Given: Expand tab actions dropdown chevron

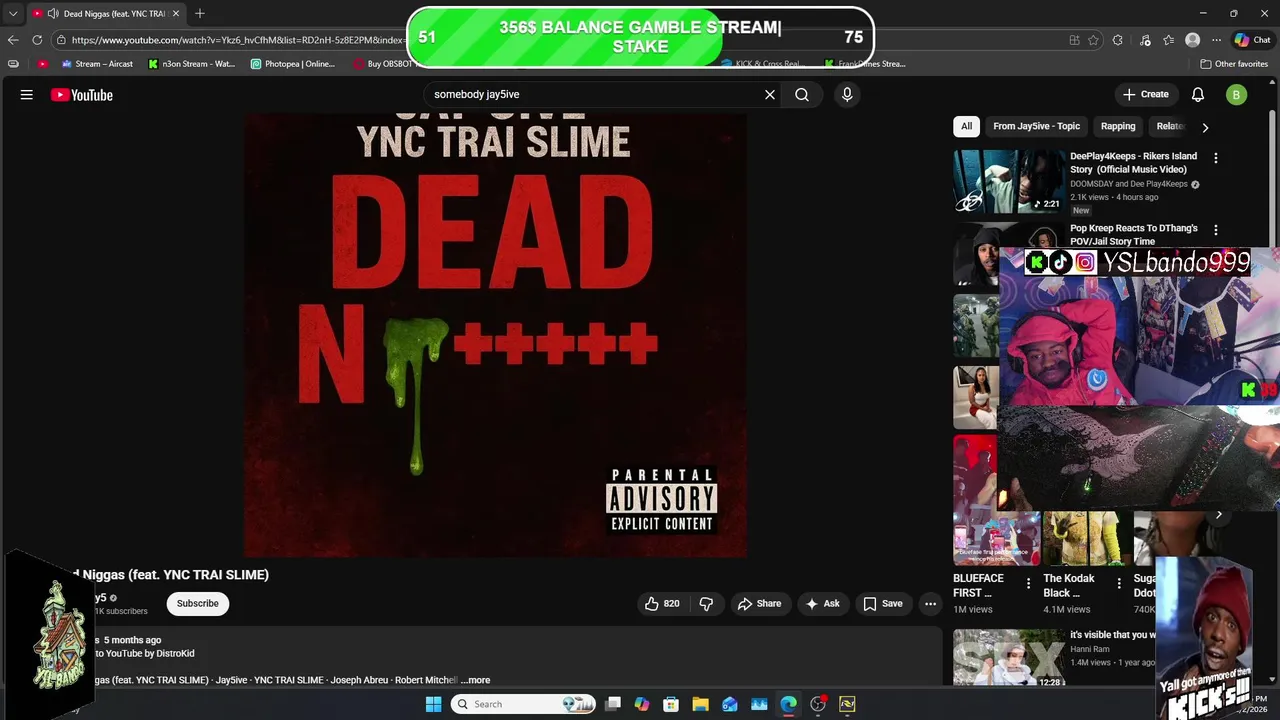Looking at the screenshot, I should 13,13.
